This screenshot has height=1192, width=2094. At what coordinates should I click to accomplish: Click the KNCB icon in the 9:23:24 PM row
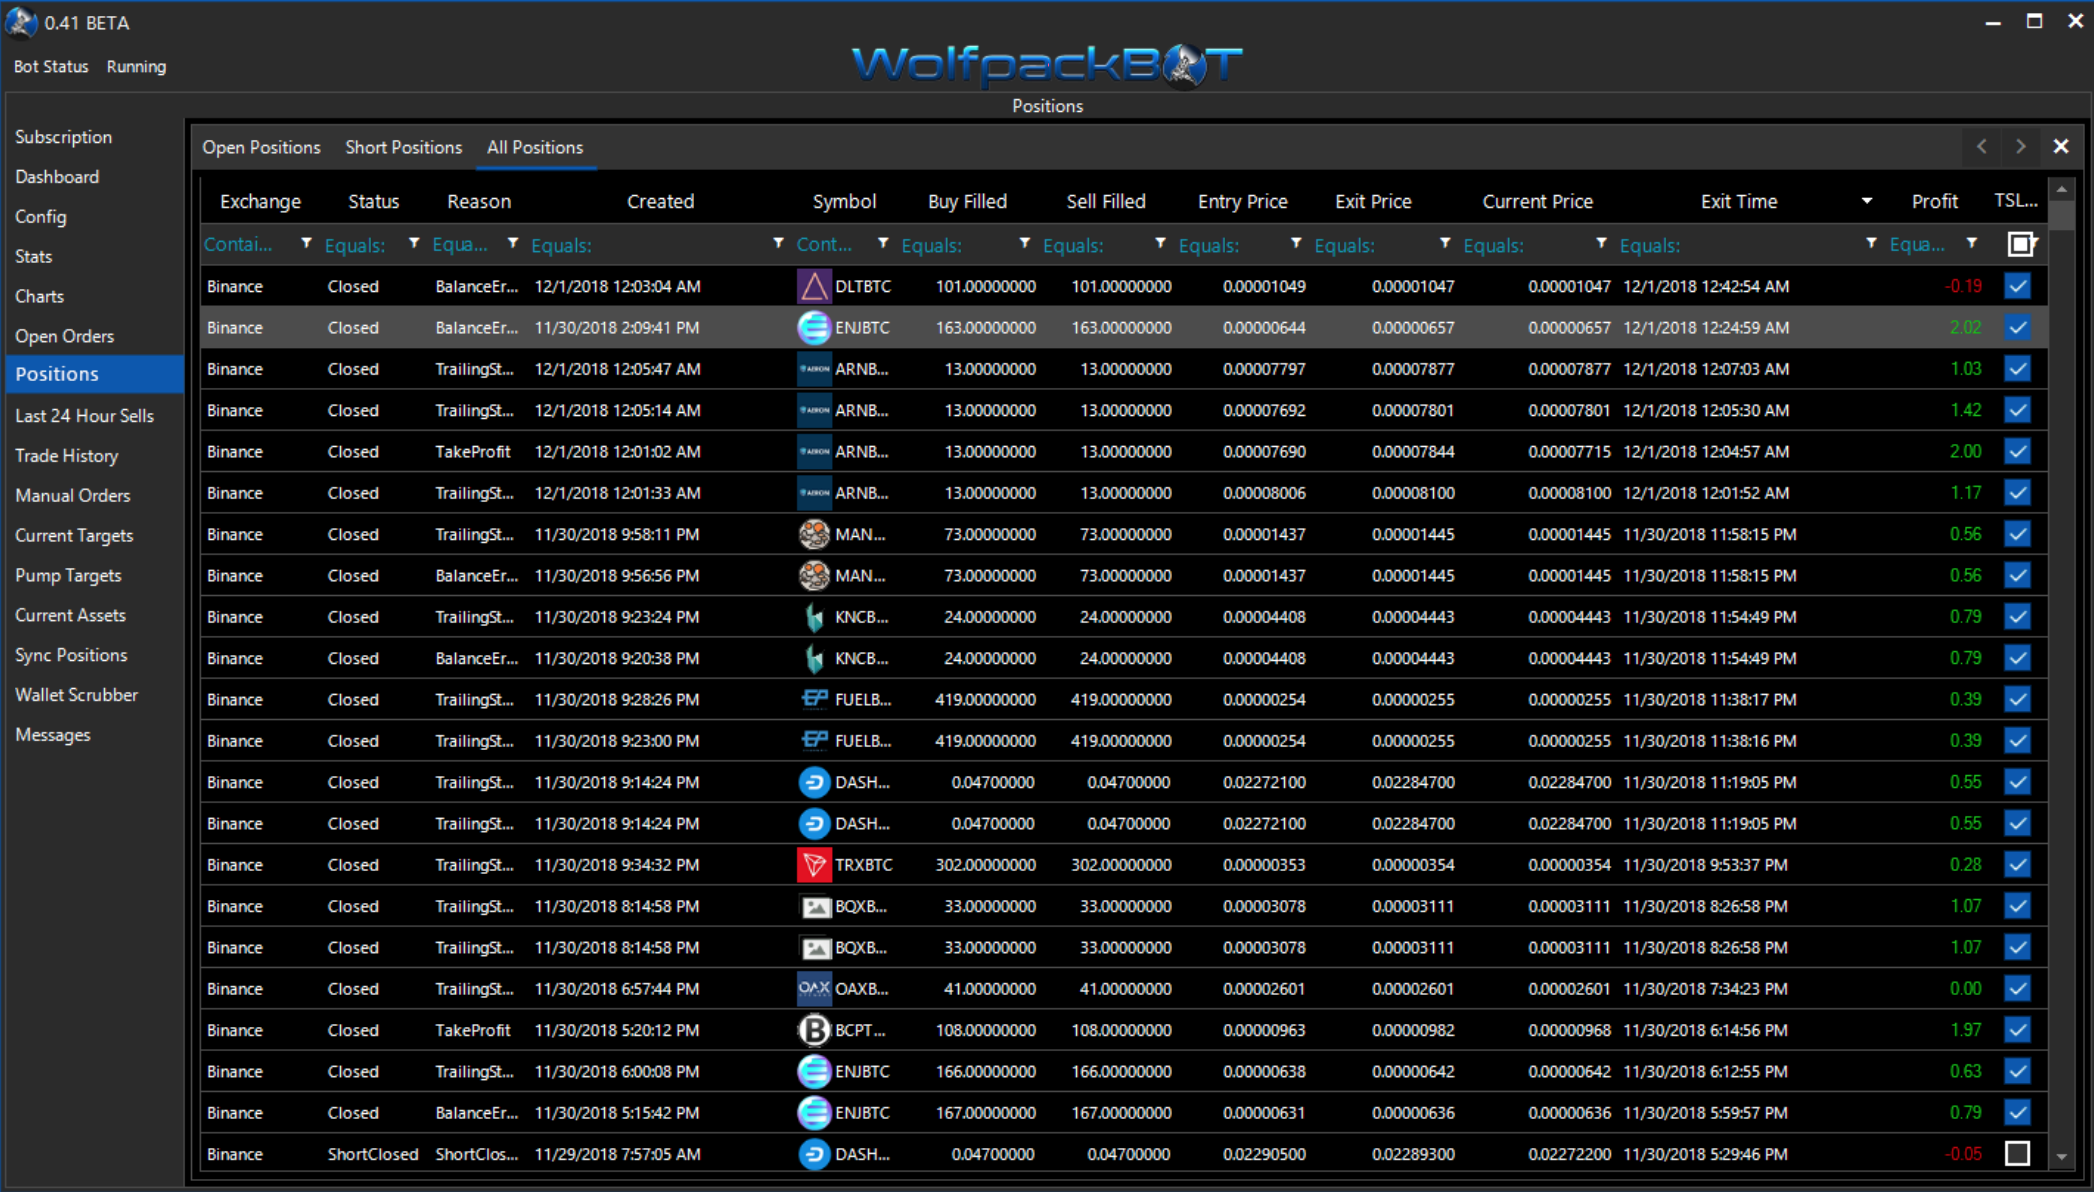tap(814, 617)
